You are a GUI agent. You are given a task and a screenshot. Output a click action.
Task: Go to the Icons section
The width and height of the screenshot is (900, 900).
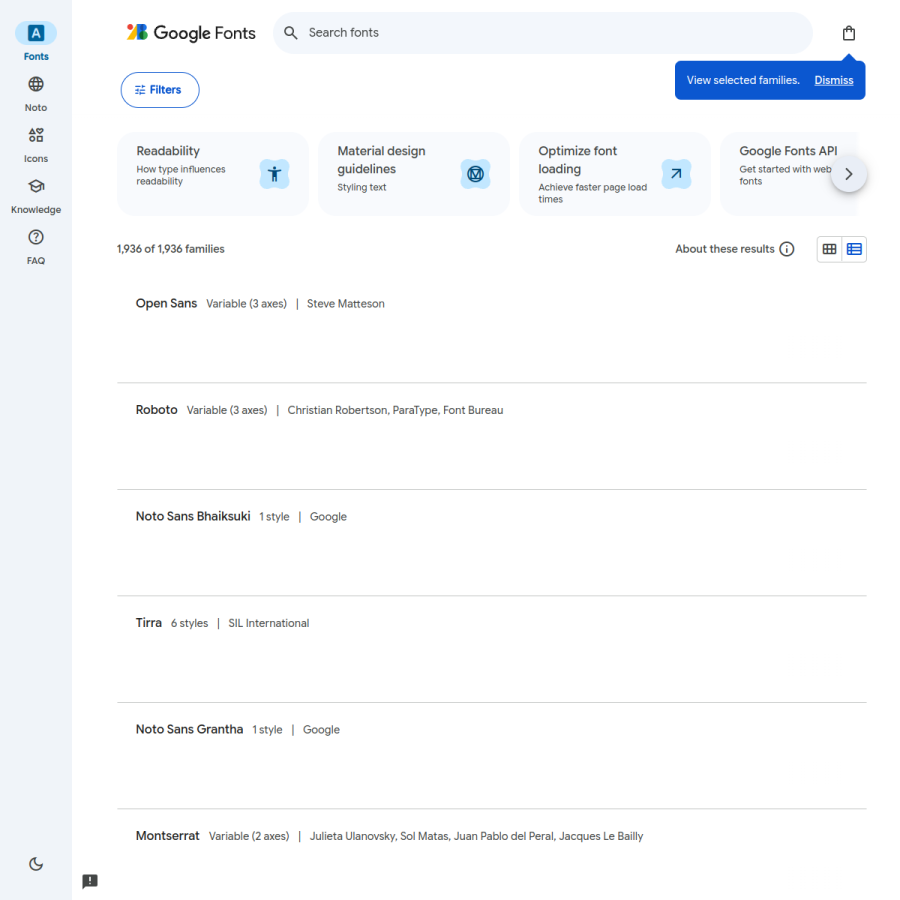[x=36, y=145]
